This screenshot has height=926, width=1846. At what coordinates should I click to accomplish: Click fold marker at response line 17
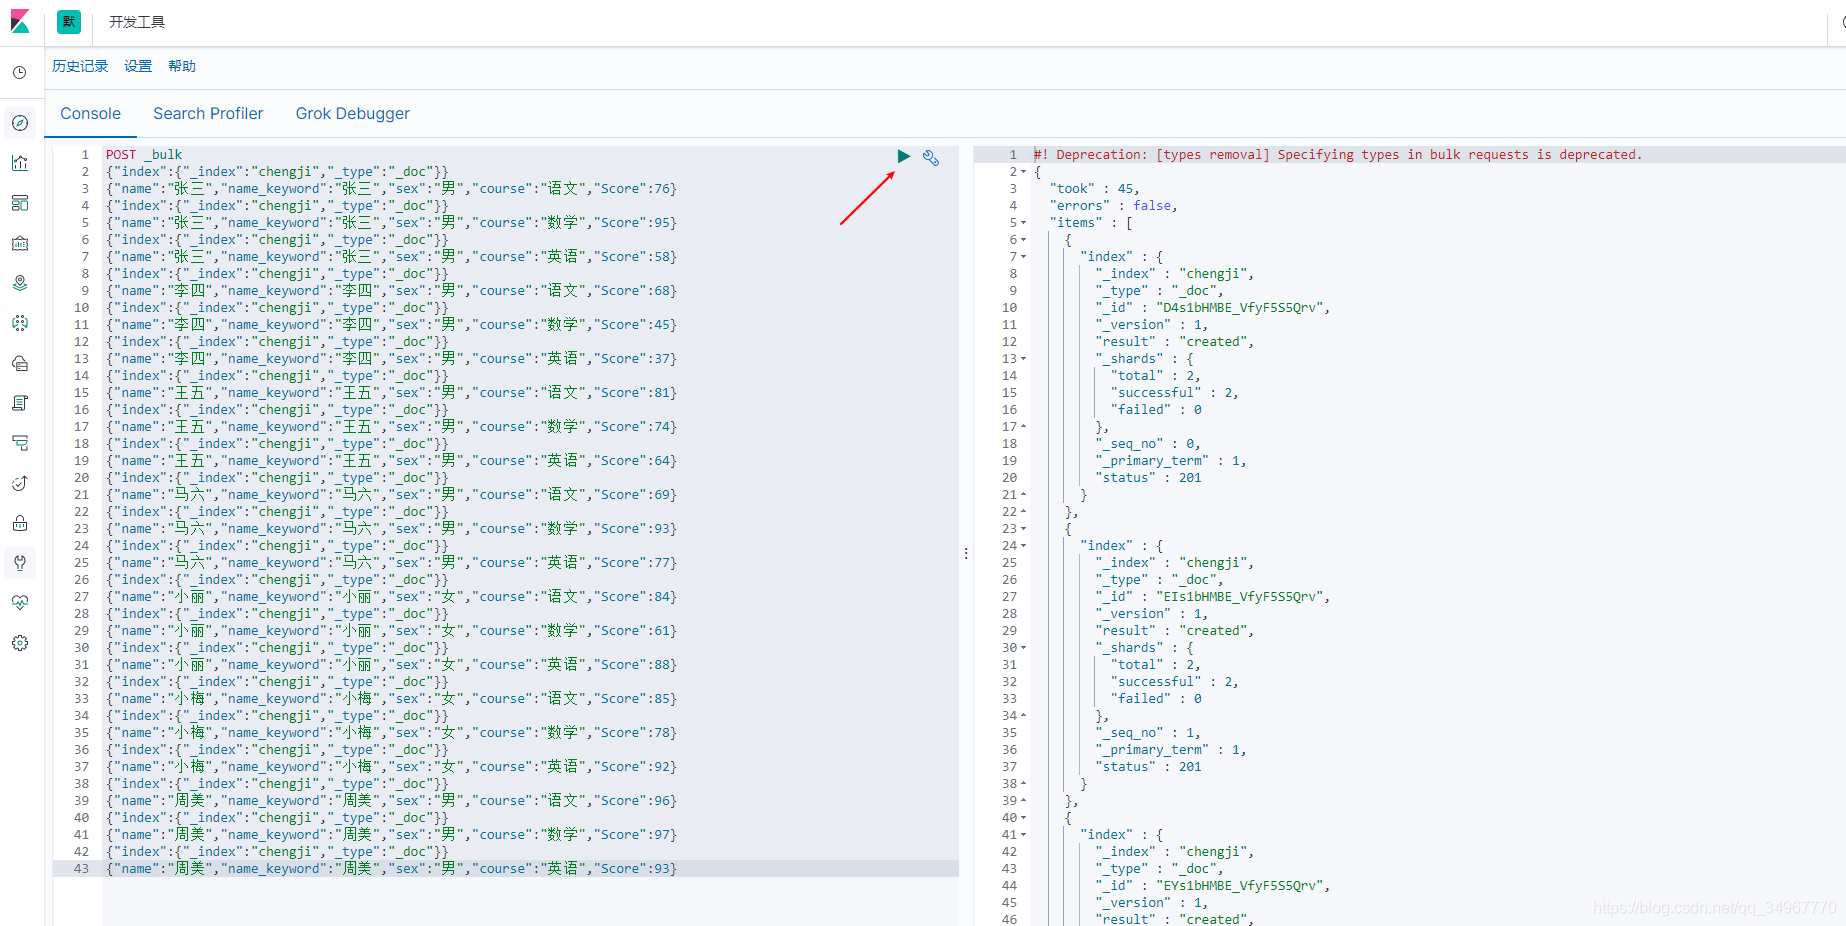pyautogui.click(x=1024, y=427)
